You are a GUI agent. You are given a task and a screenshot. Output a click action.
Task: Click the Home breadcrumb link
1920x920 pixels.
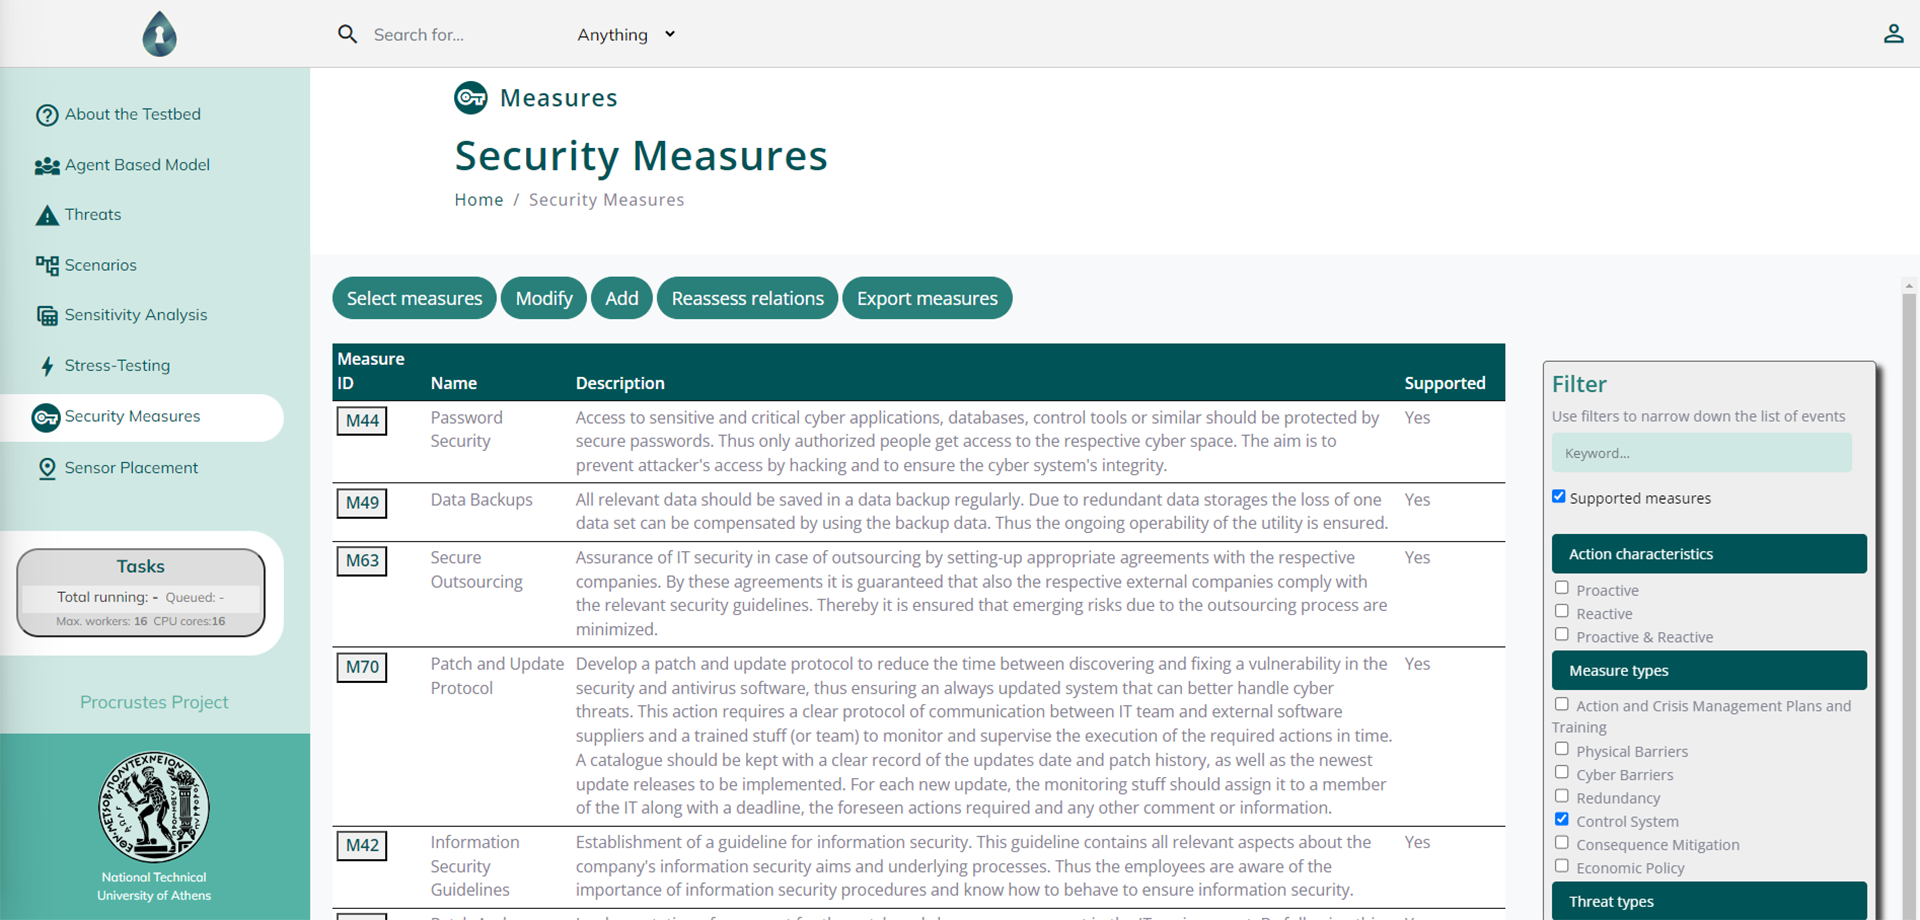tap(479, 200)
